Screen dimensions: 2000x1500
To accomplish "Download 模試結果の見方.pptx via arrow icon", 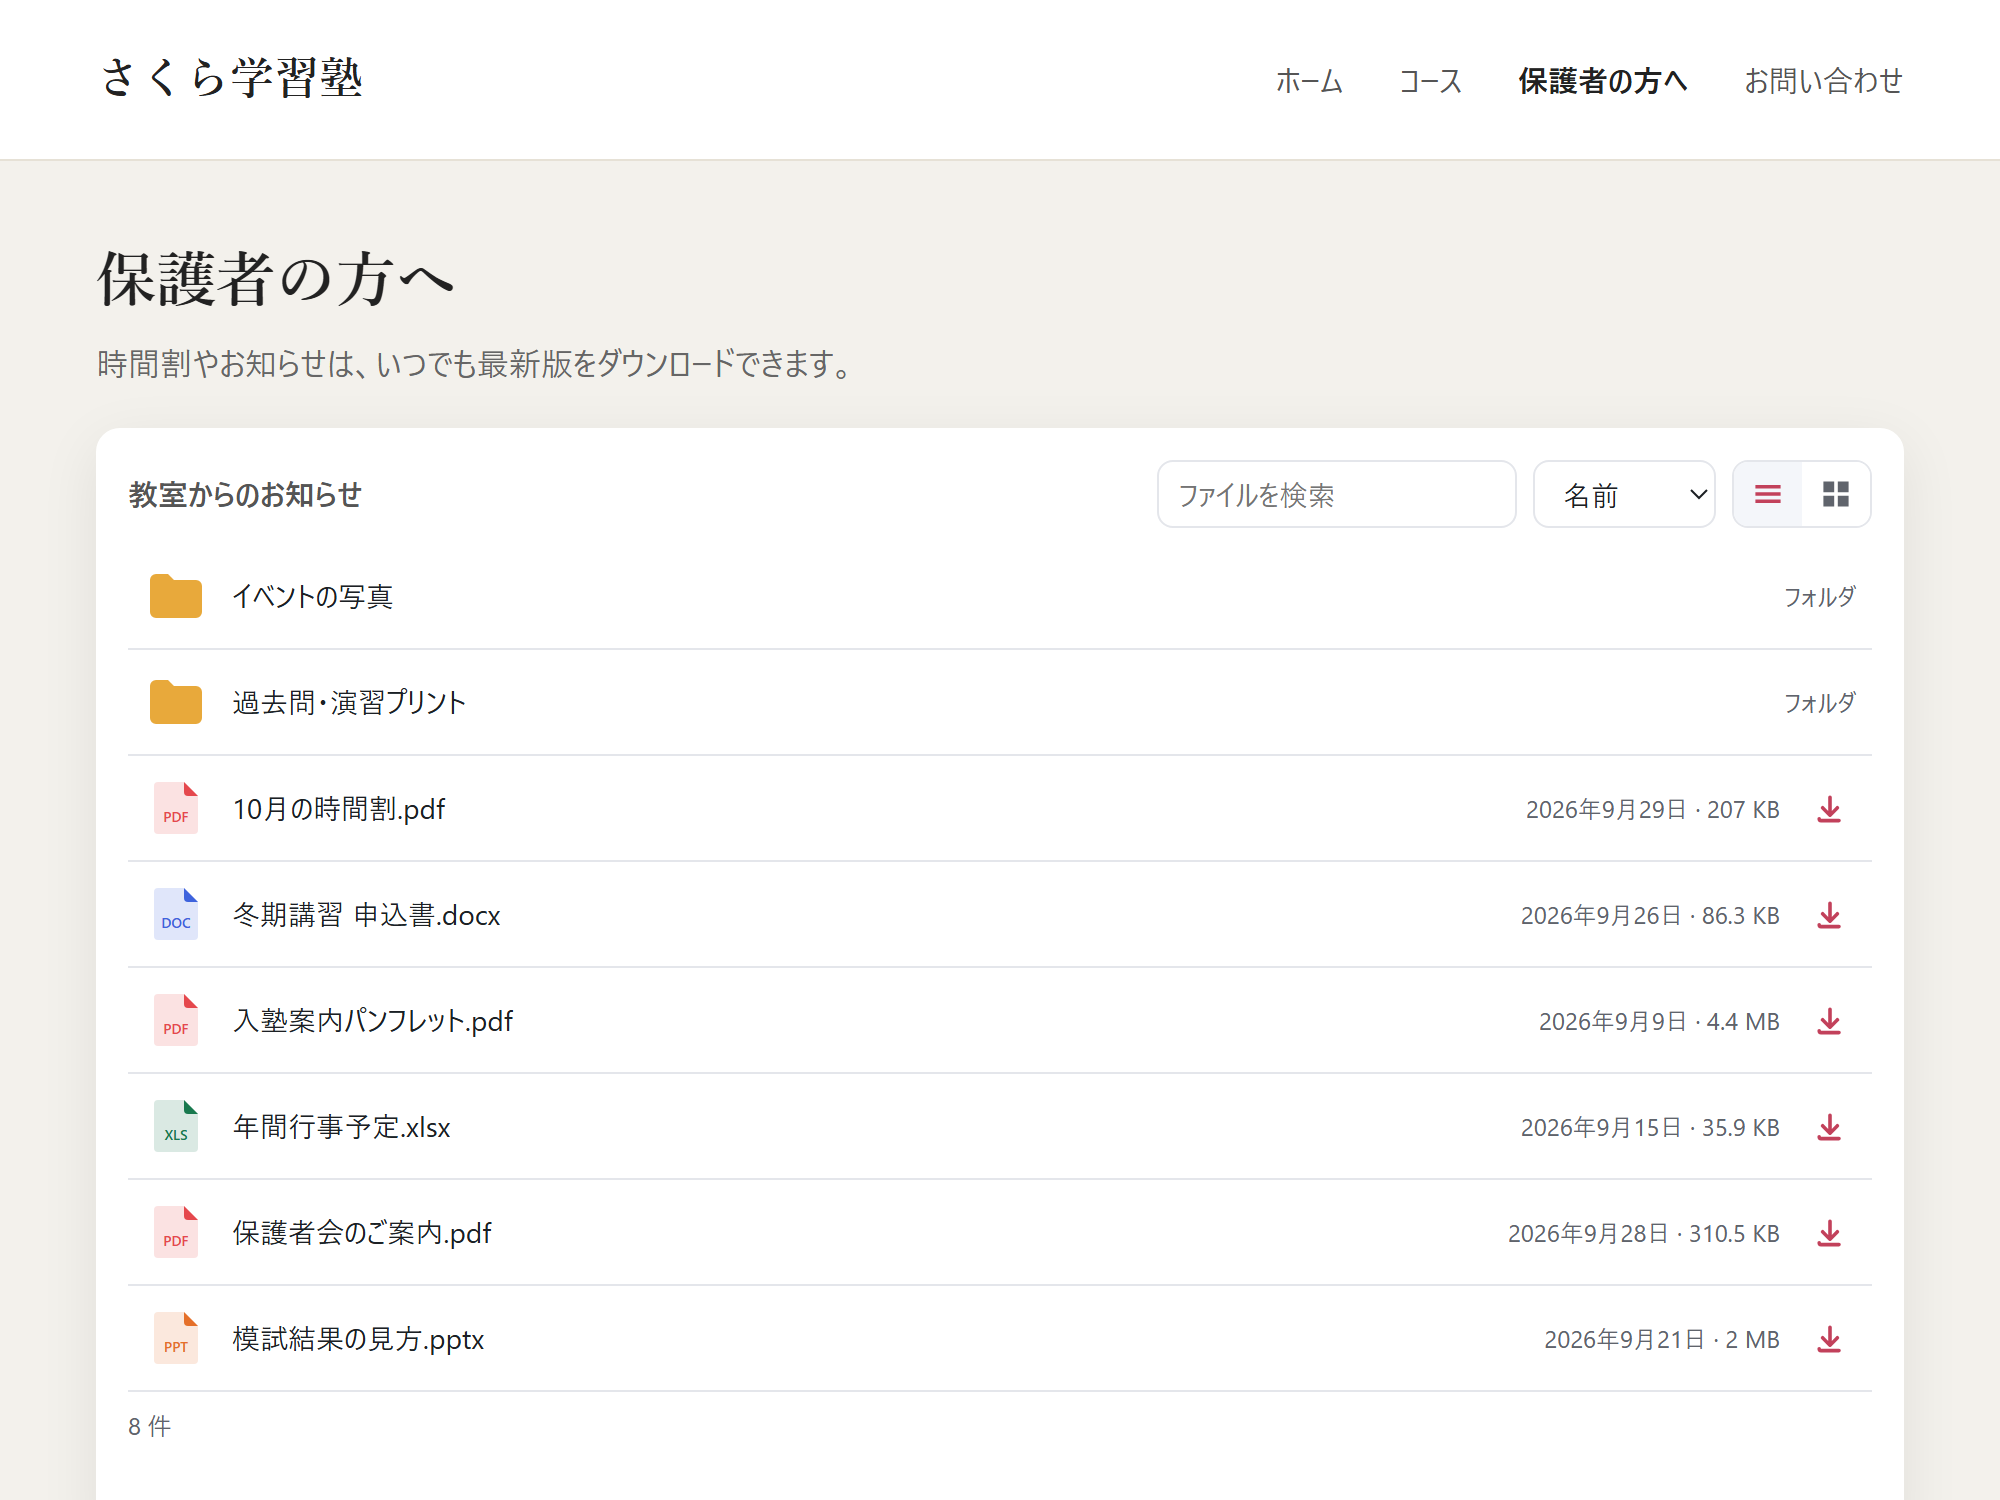I will 1829,1339.
